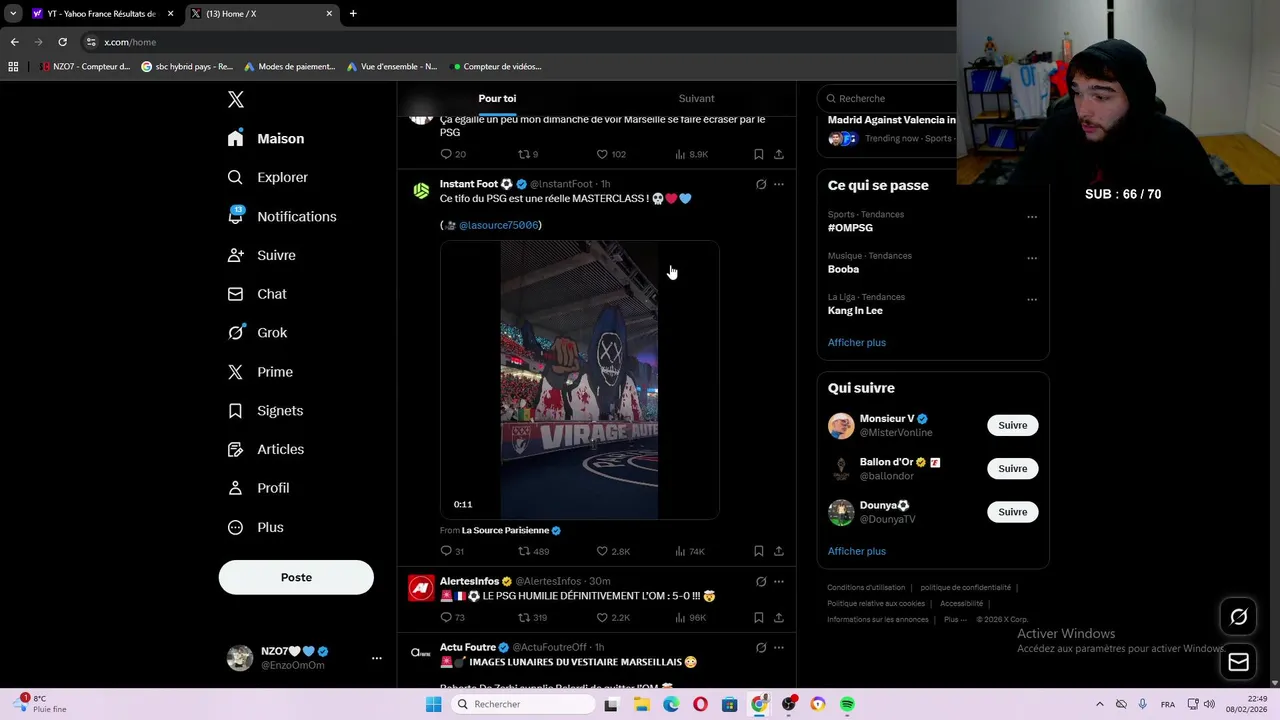
Task: Open options for Kang In Lee trend
Action: 1032,299
